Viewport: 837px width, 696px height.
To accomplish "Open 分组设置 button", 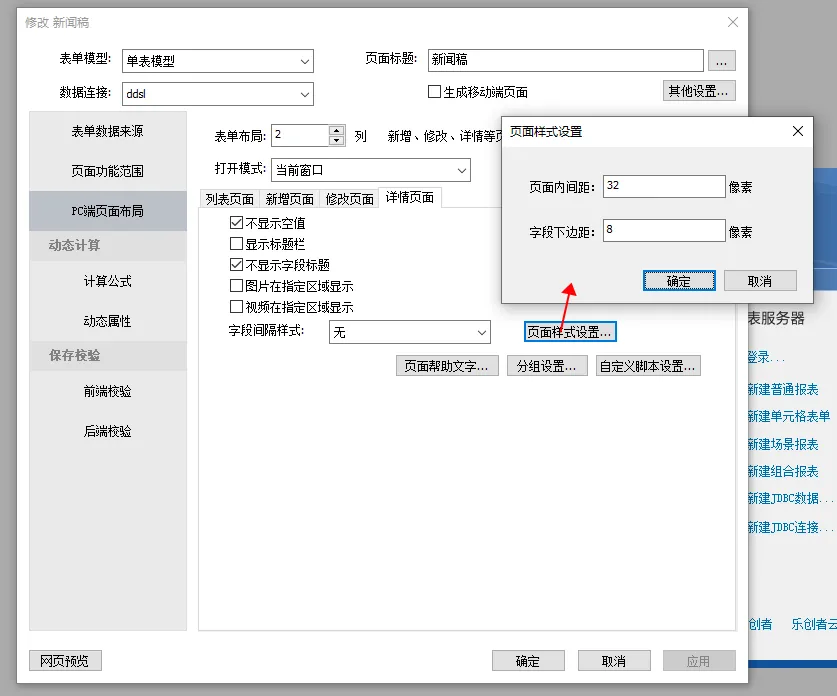I will [x=546, y=366].
